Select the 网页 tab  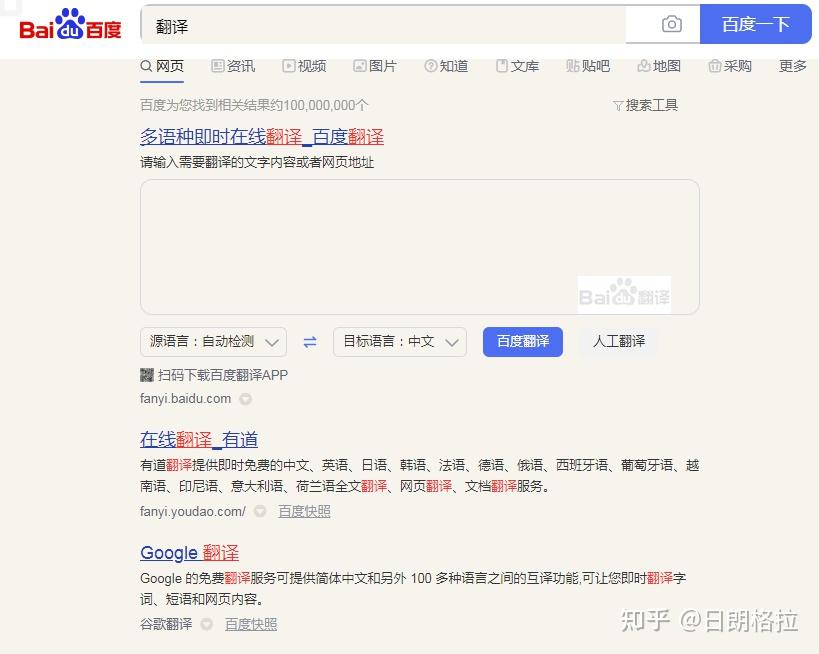point(170,66)
